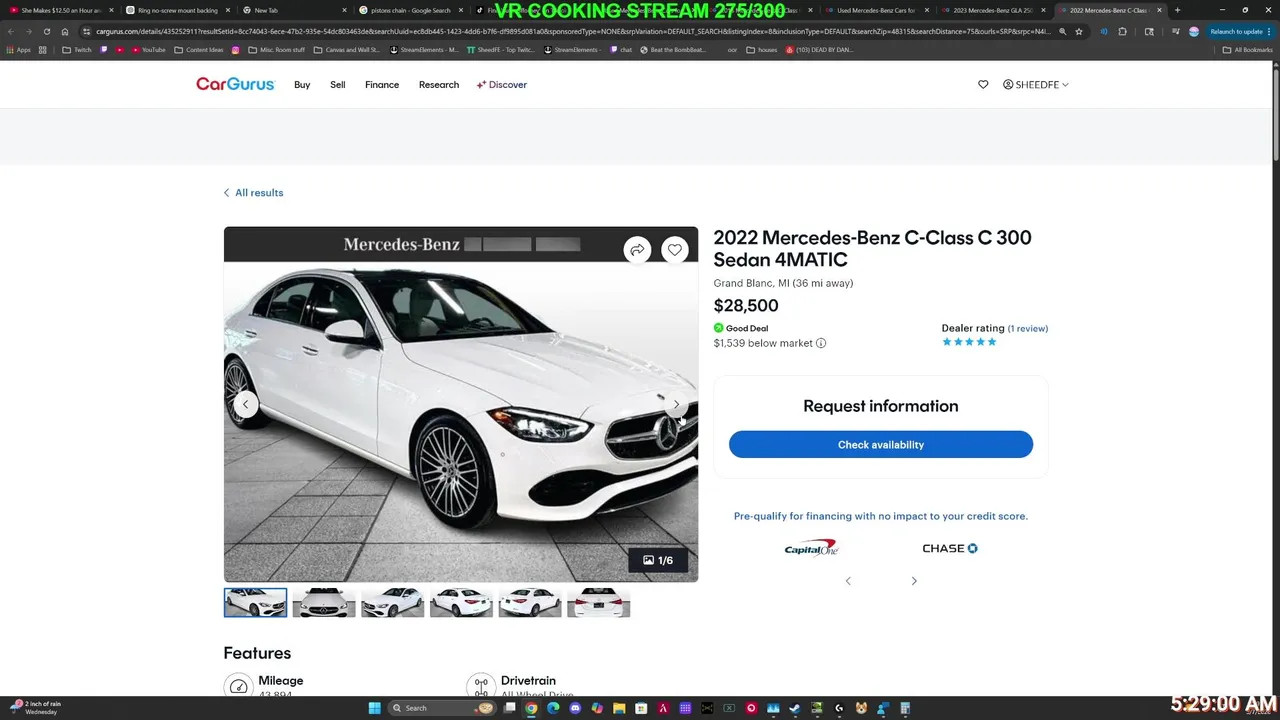Show previous car photo arrow
The width and height of the screenshot is (1280, 720).
tap(246, 405)
